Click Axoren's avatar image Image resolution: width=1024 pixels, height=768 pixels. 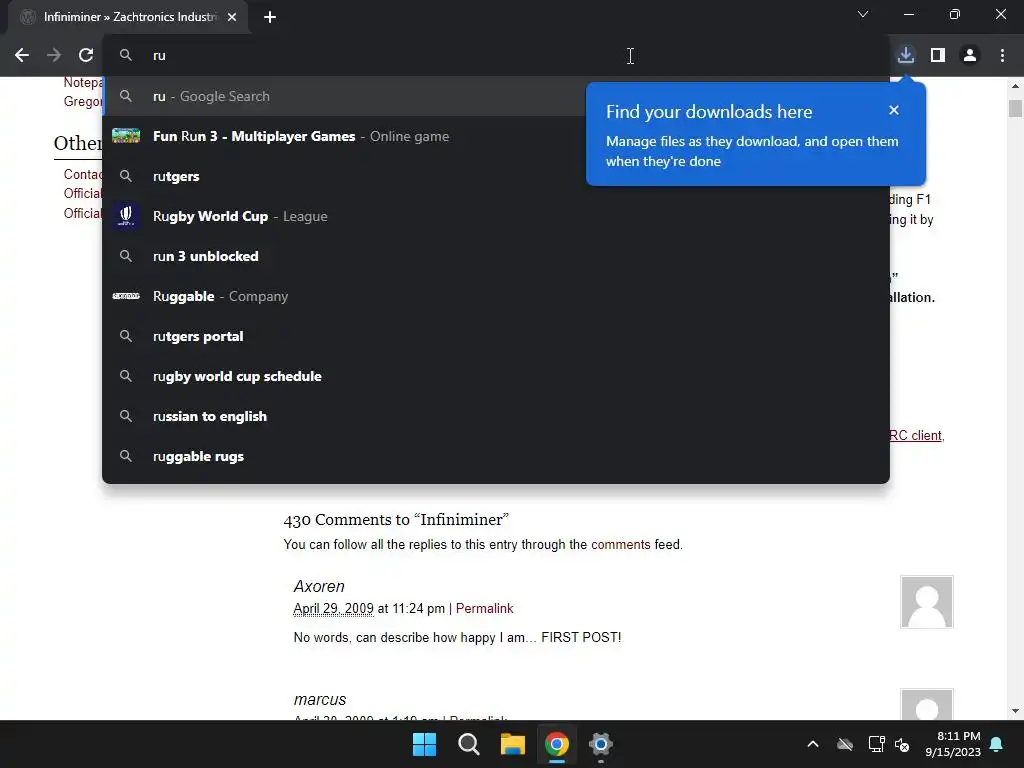tap(927, 601)
